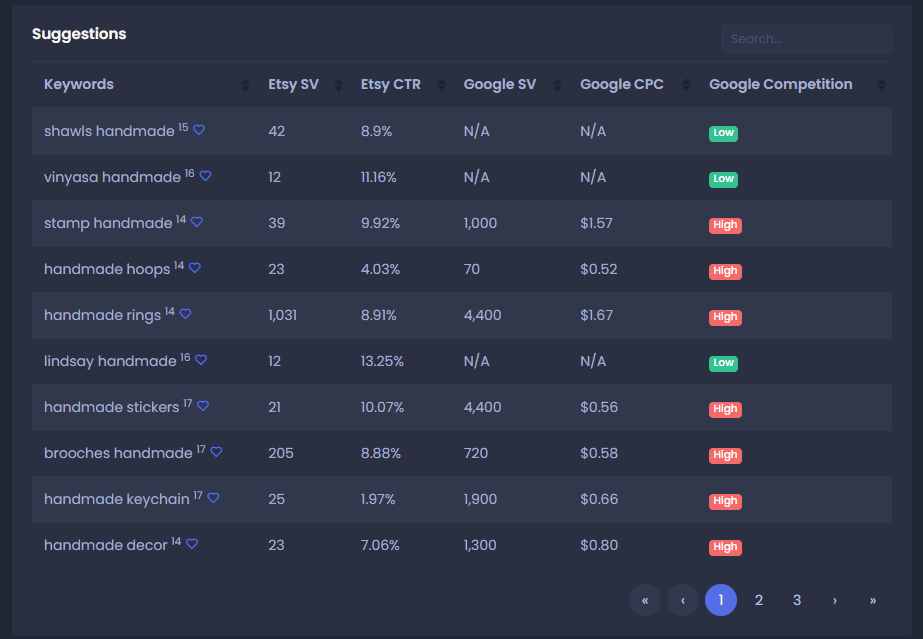
Task: Select the 'vinyasa handmade' keyword text
Action: pyautogui.click(x=112, y=177)
